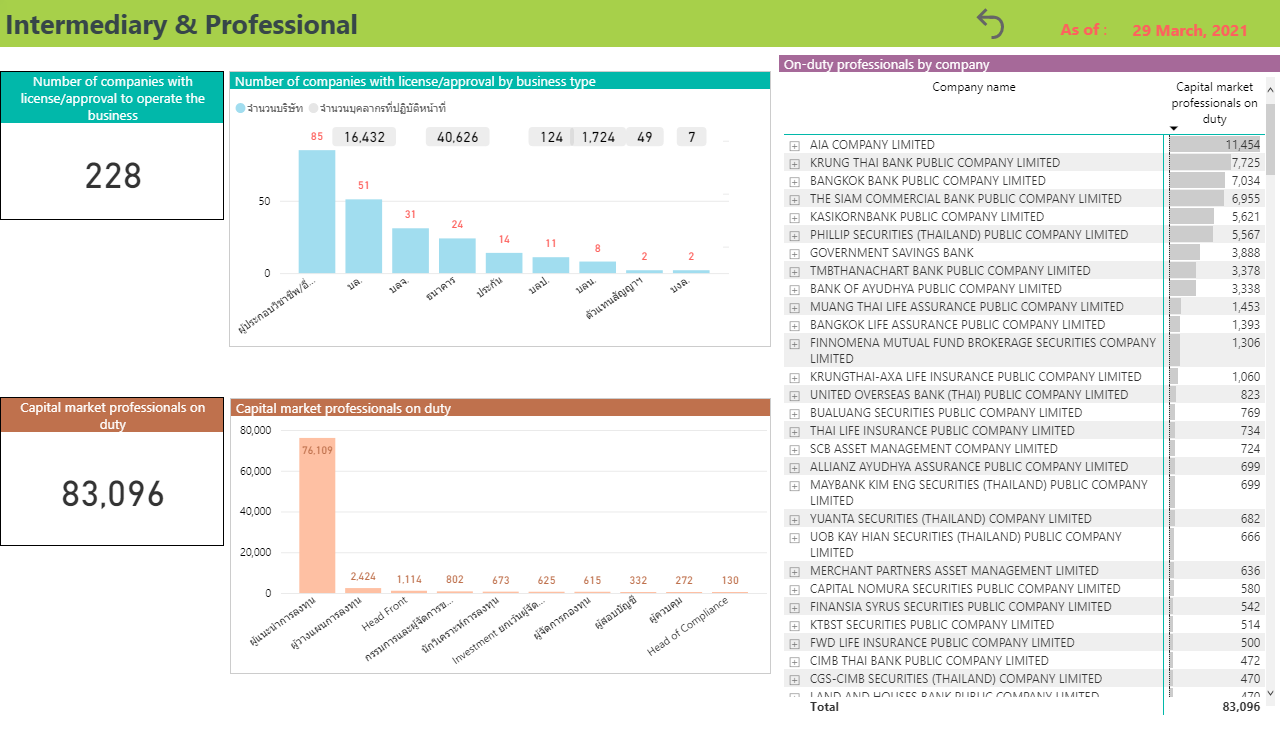Expand the KRUNG THAI BANK row
This screenshot has width=1280, height=740.
click(x=795, y=163)
